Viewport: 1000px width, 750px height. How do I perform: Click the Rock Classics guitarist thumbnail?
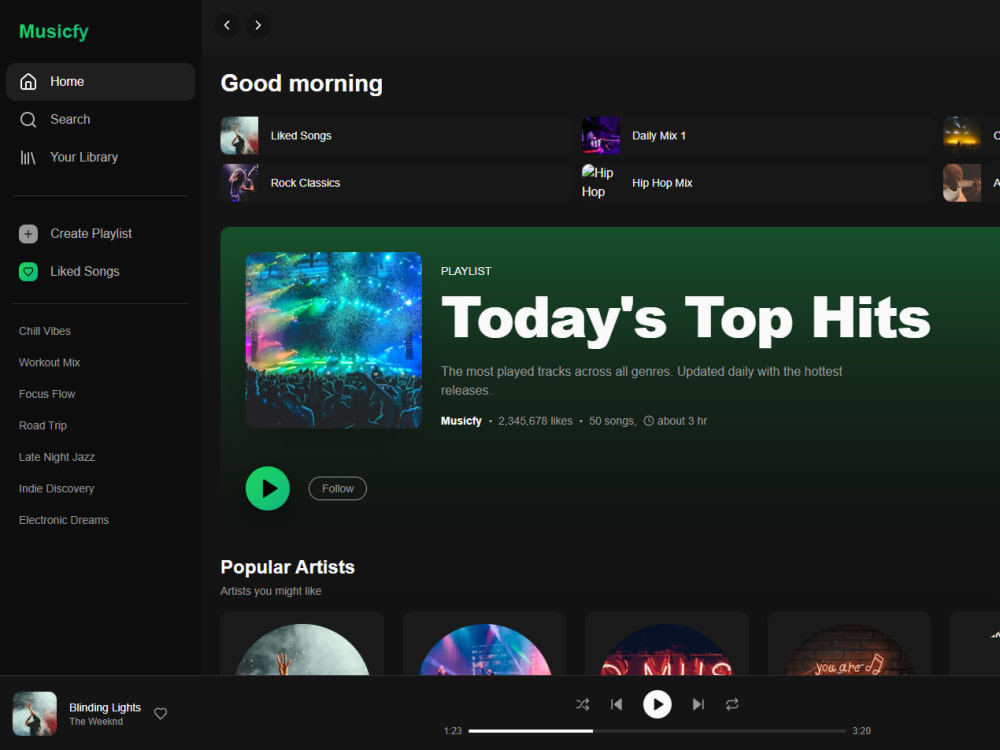(x=239, y=183)
